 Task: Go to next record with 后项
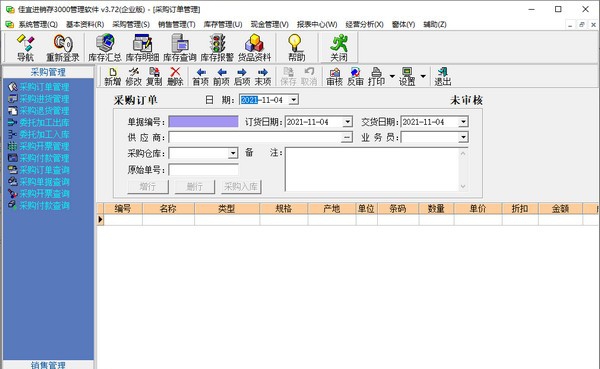point(242,77)
